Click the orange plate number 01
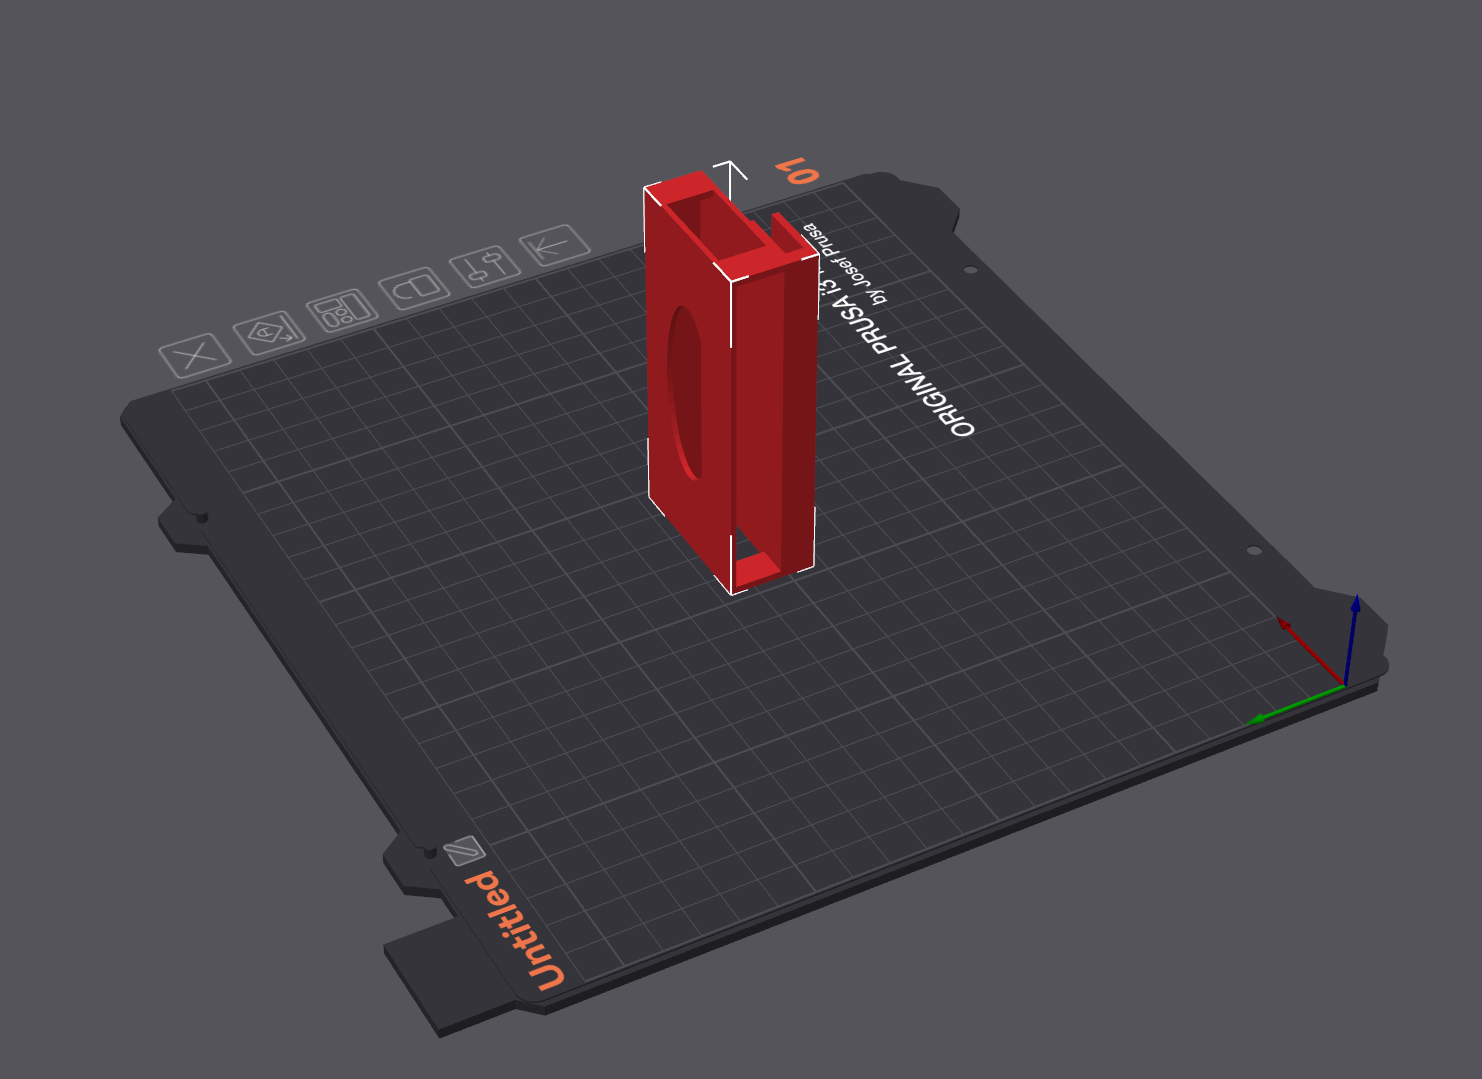This screenshot has height=1079, width=1482. click(800, 170)
